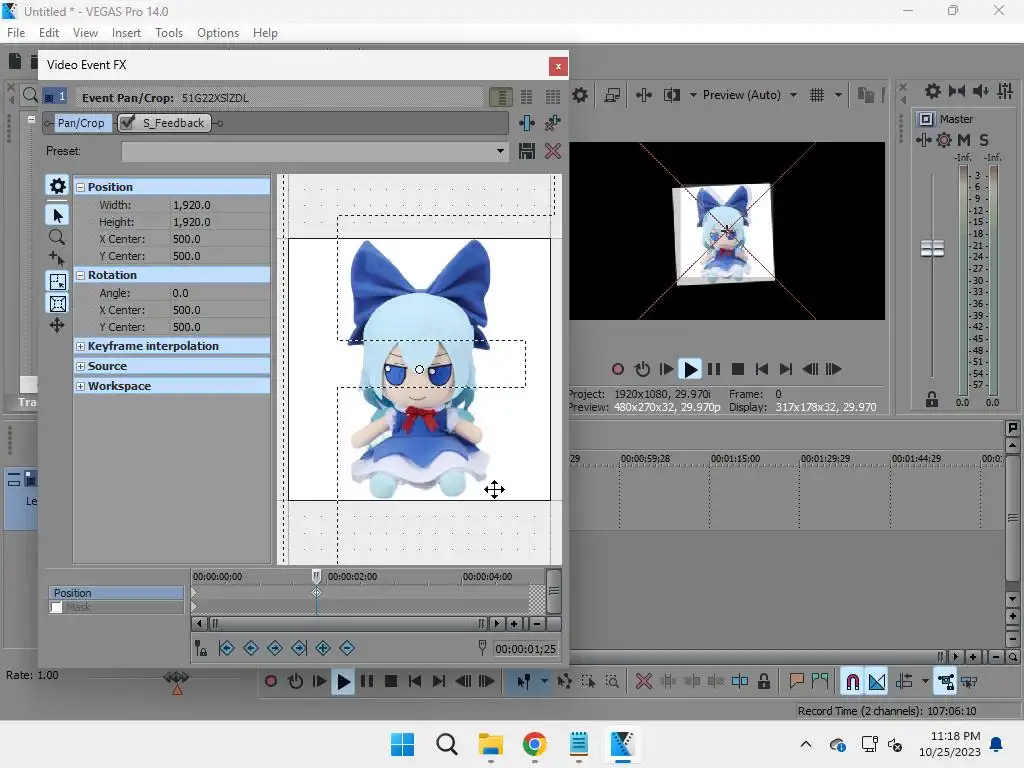
Task: Open Pan/Crop show properties gear
Action: coord(57,186)
